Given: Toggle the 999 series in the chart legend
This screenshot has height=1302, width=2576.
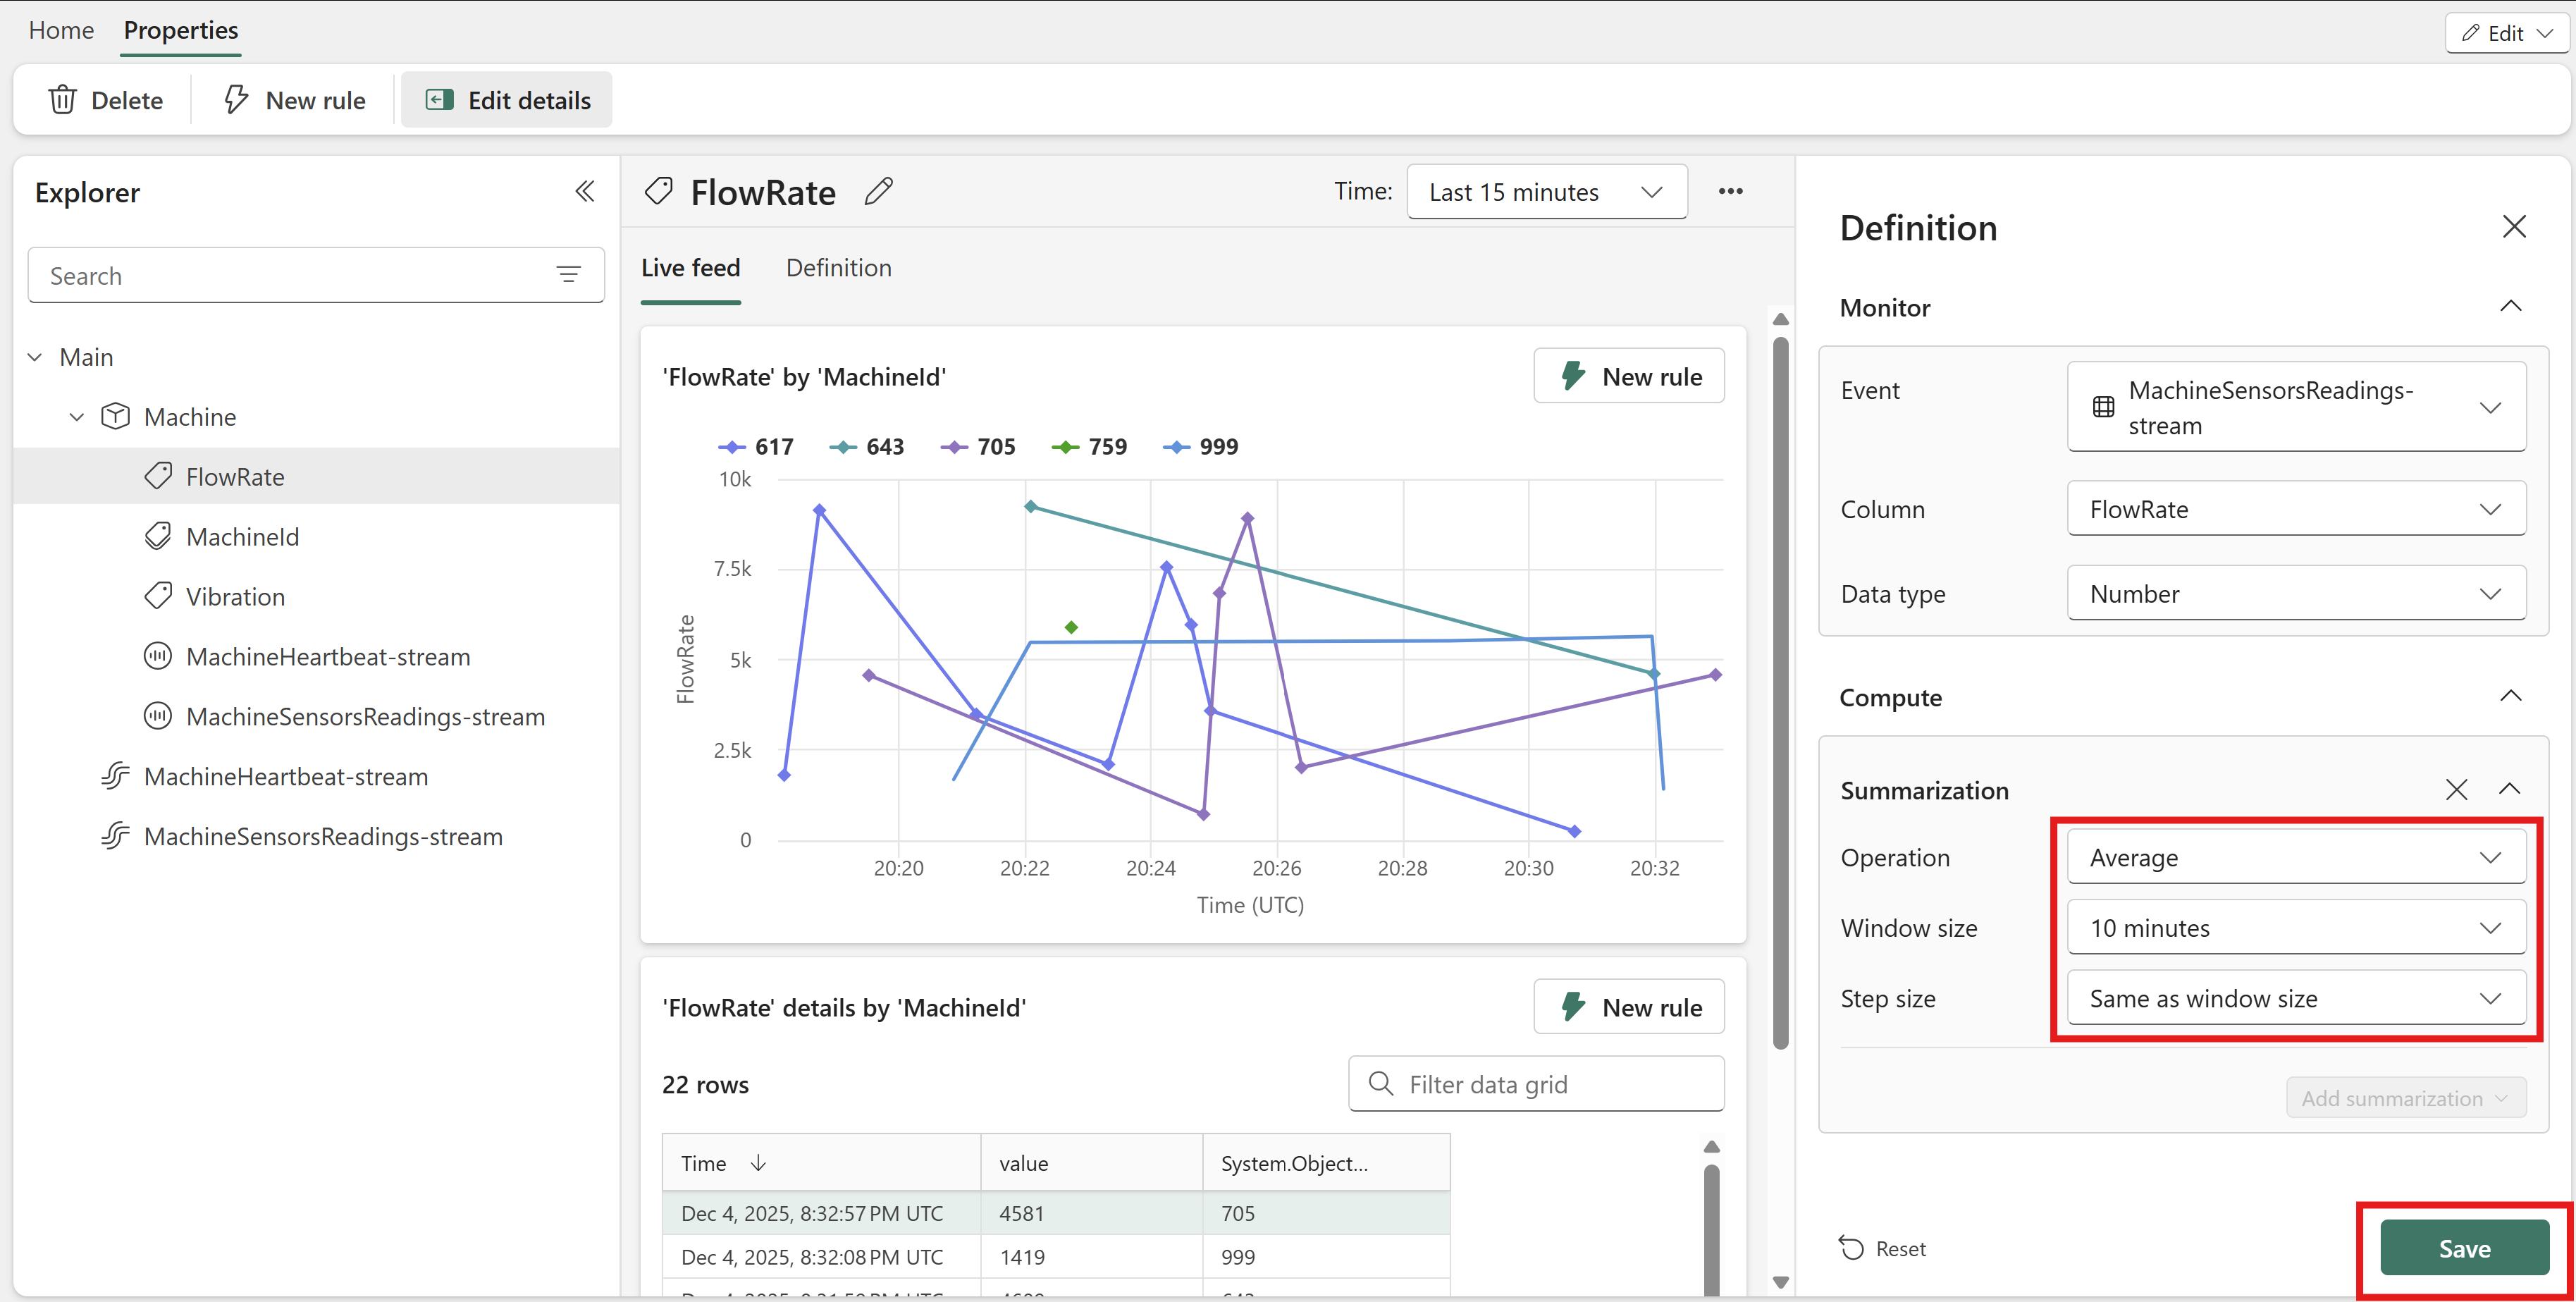Looking at the screenshot, I should 1200,447.
